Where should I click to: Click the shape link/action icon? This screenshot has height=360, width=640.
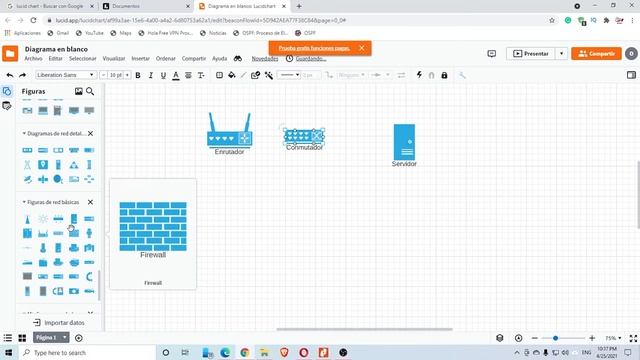point(256,75)
